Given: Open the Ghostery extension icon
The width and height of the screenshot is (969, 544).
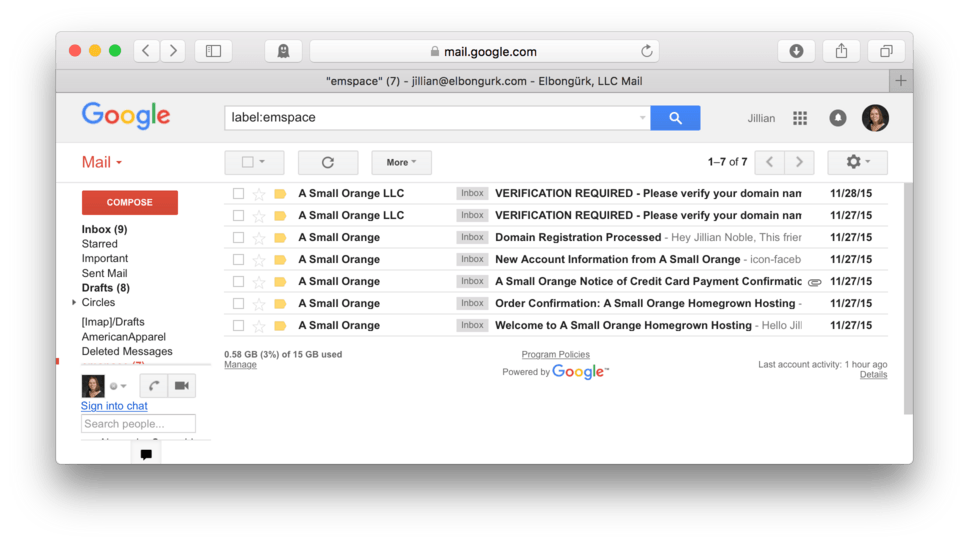Looking at the screenshot, I should (x=283, y=51).
